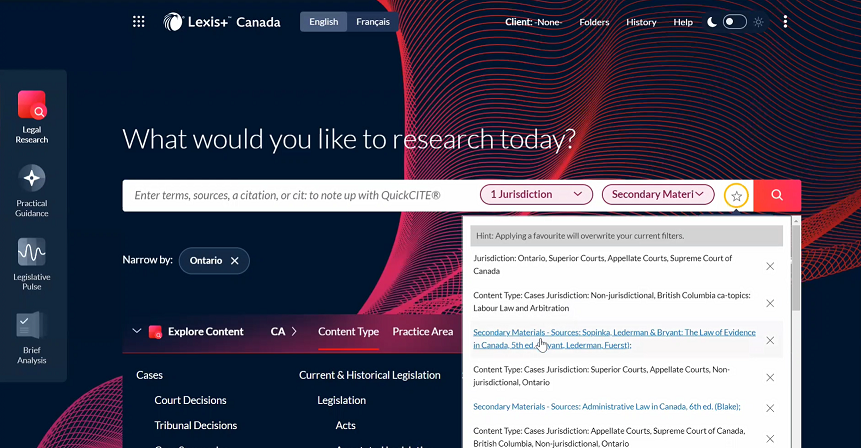Toggle the dark/light theme switch

pos(735,22)
